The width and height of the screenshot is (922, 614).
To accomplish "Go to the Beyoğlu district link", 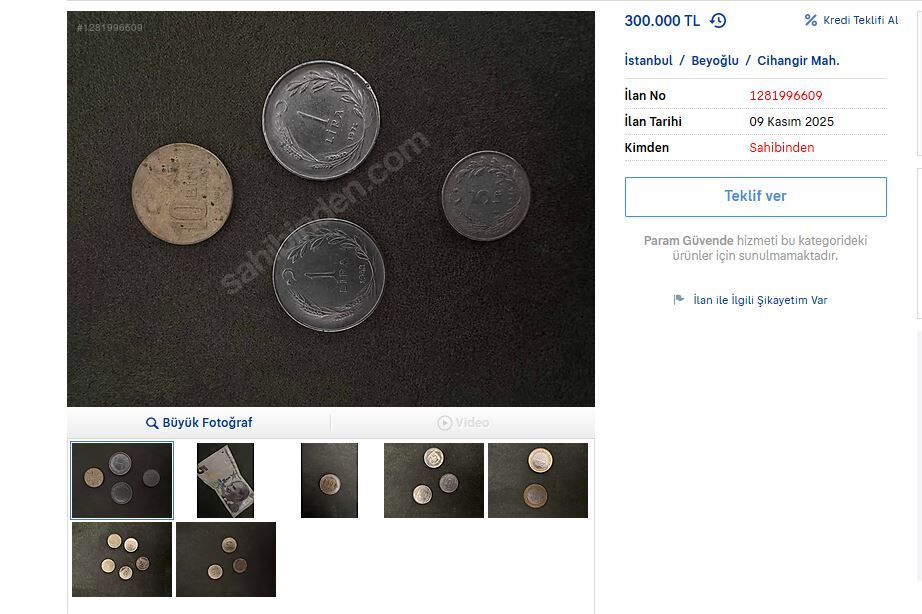I will point(715,61).
